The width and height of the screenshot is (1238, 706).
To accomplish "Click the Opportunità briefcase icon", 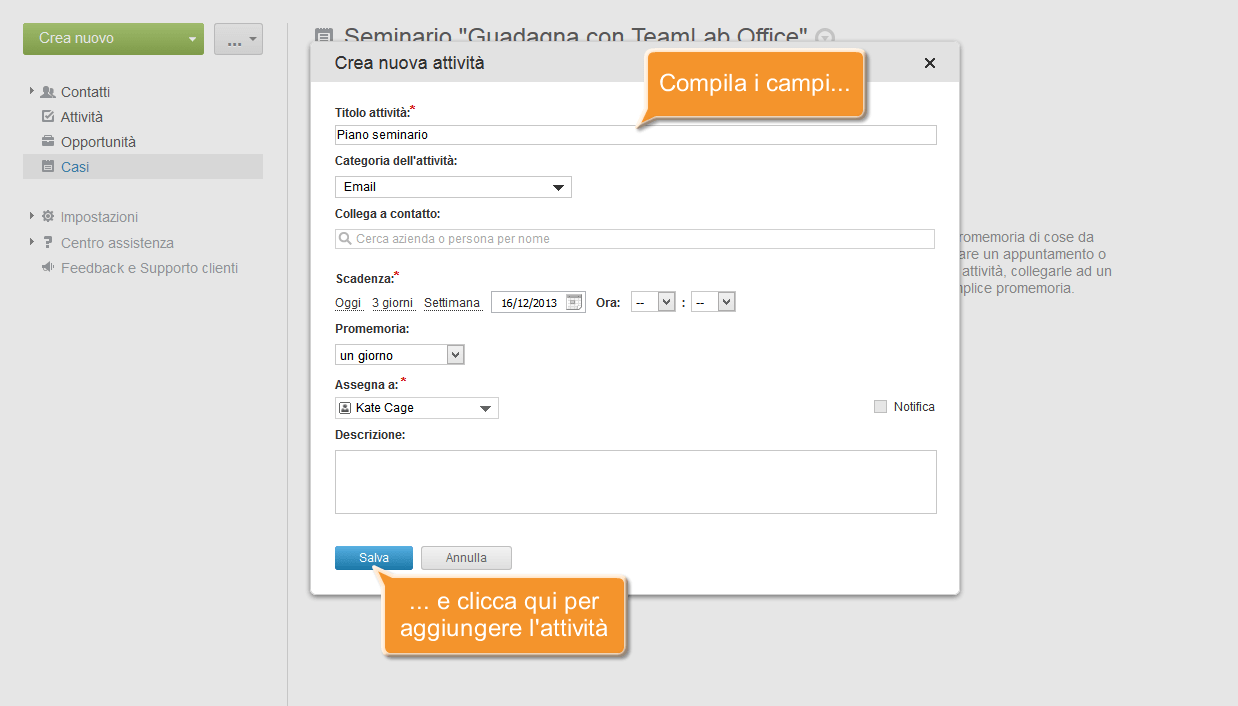I will (48, 142).
